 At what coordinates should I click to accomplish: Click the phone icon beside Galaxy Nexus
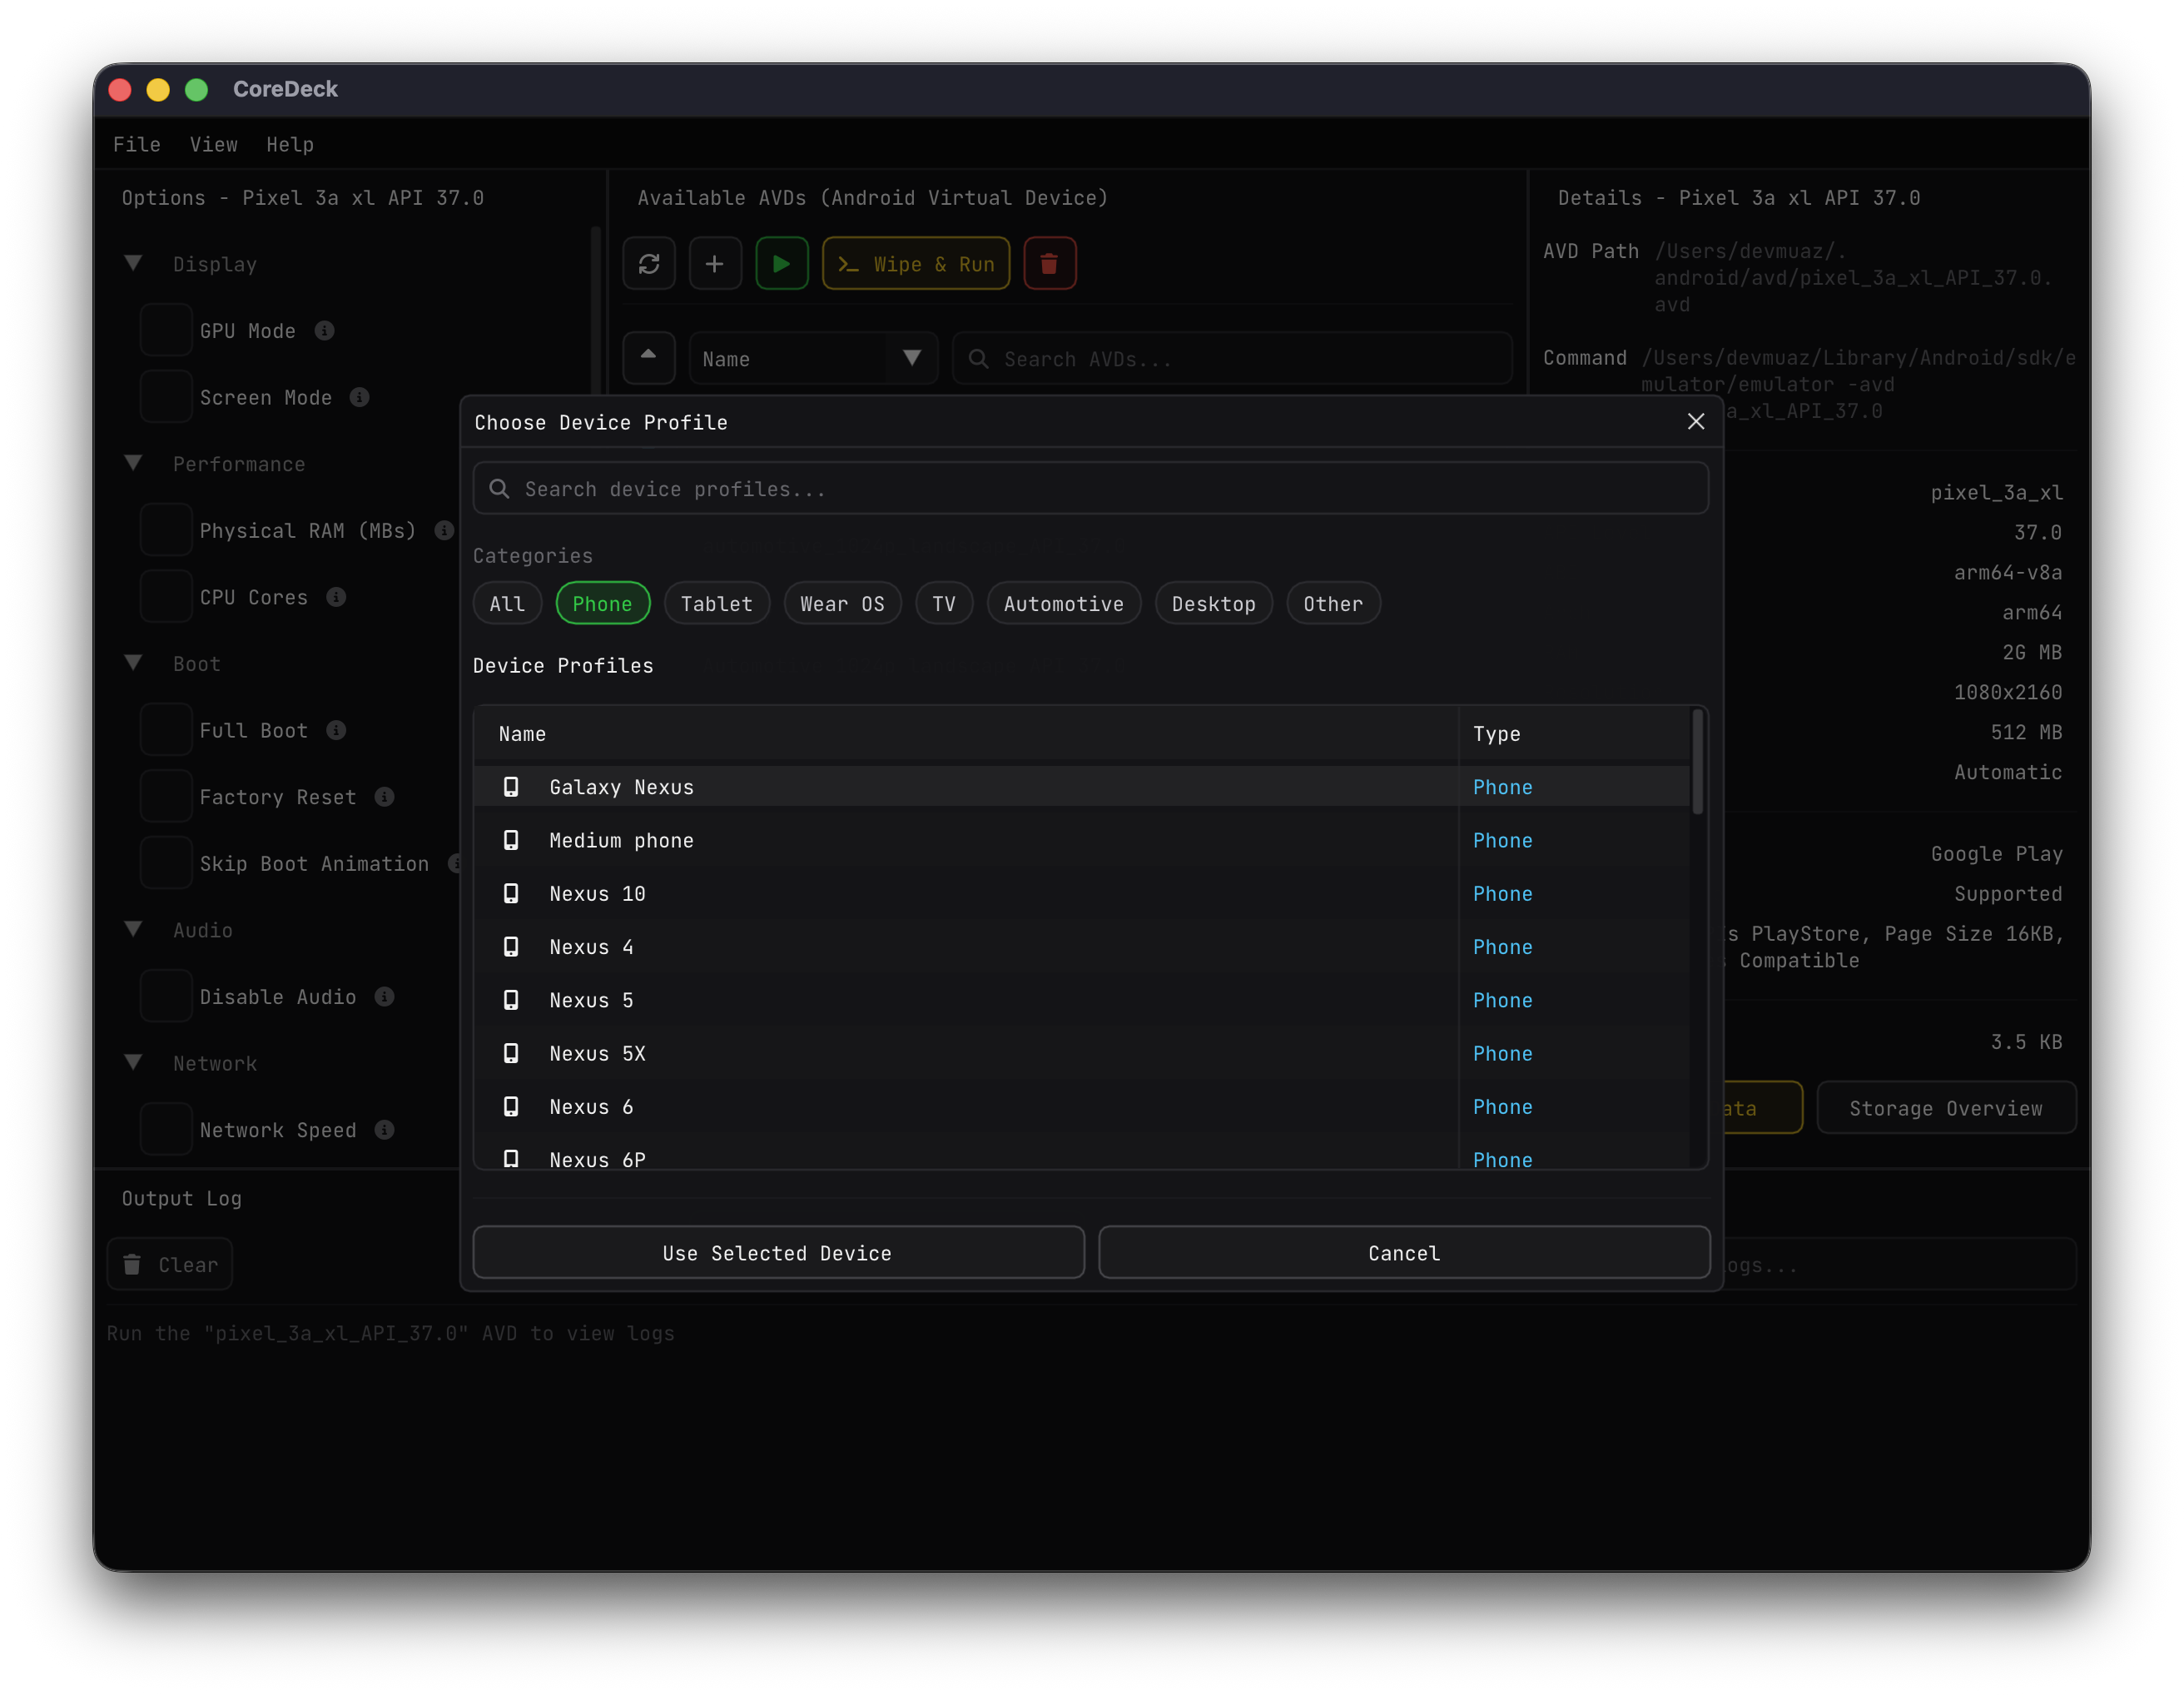511,787
